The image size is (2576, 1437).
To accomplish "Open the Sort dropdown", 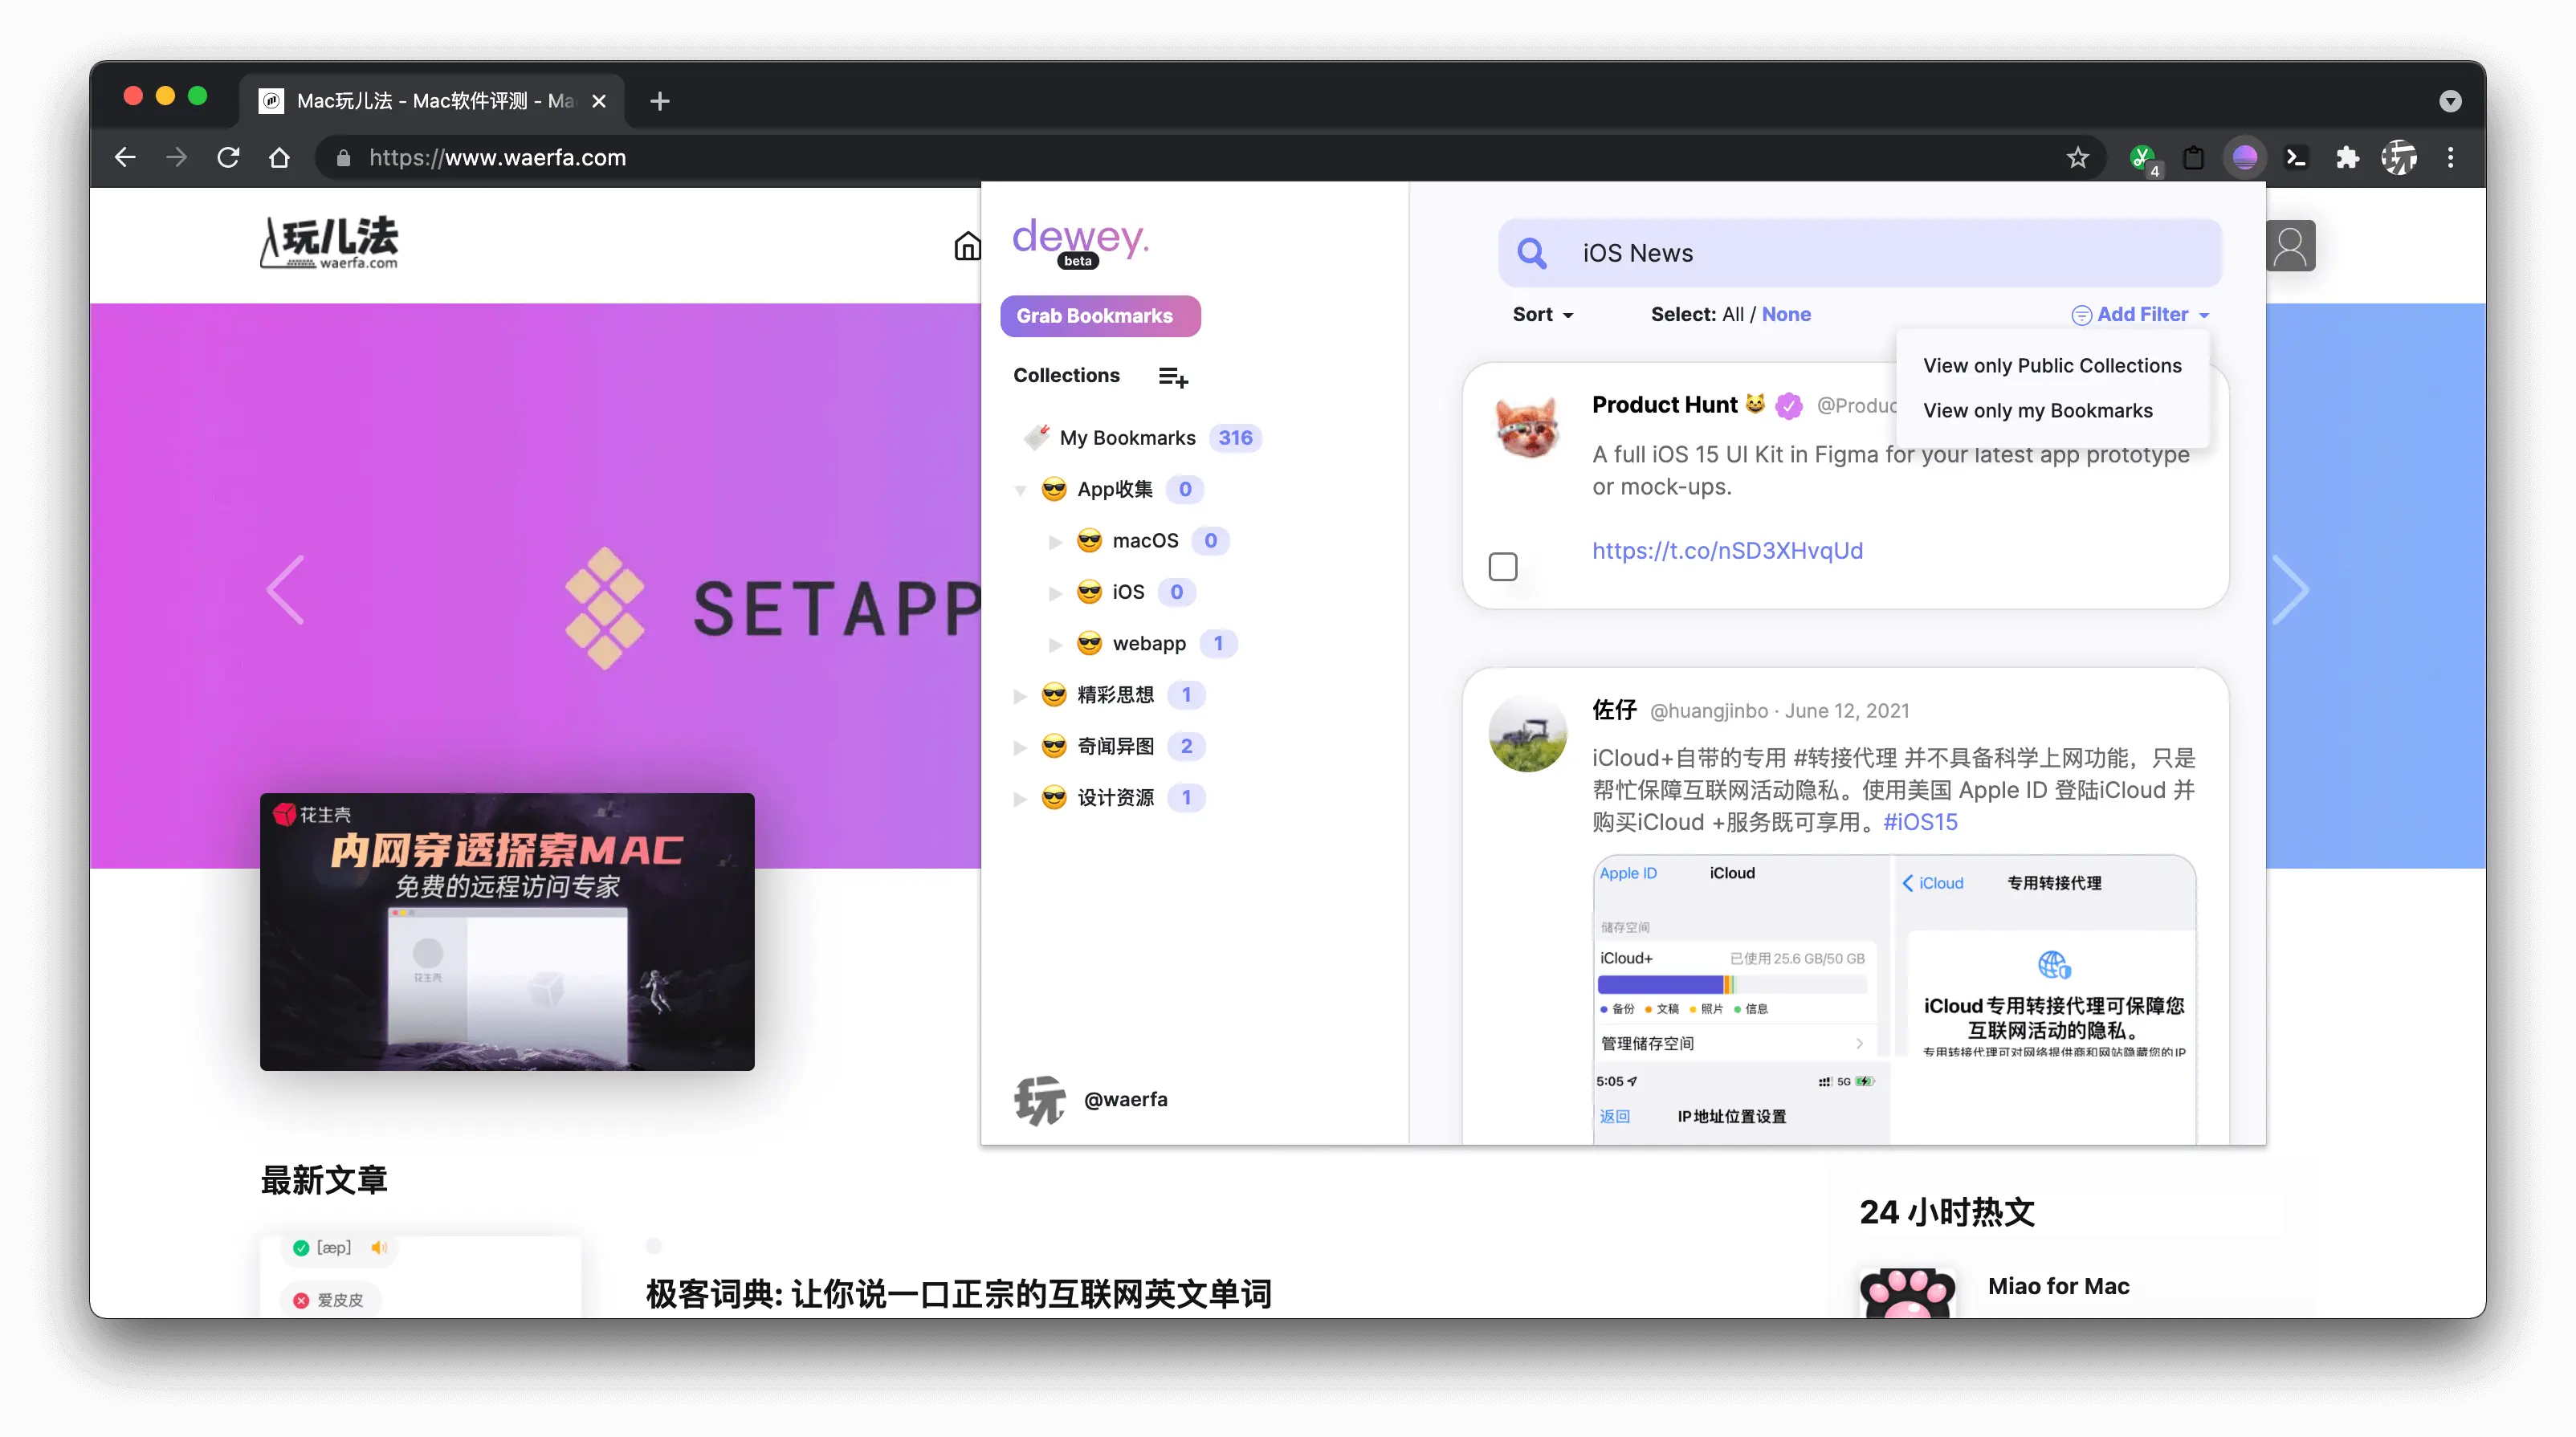I will point(1543,315).
